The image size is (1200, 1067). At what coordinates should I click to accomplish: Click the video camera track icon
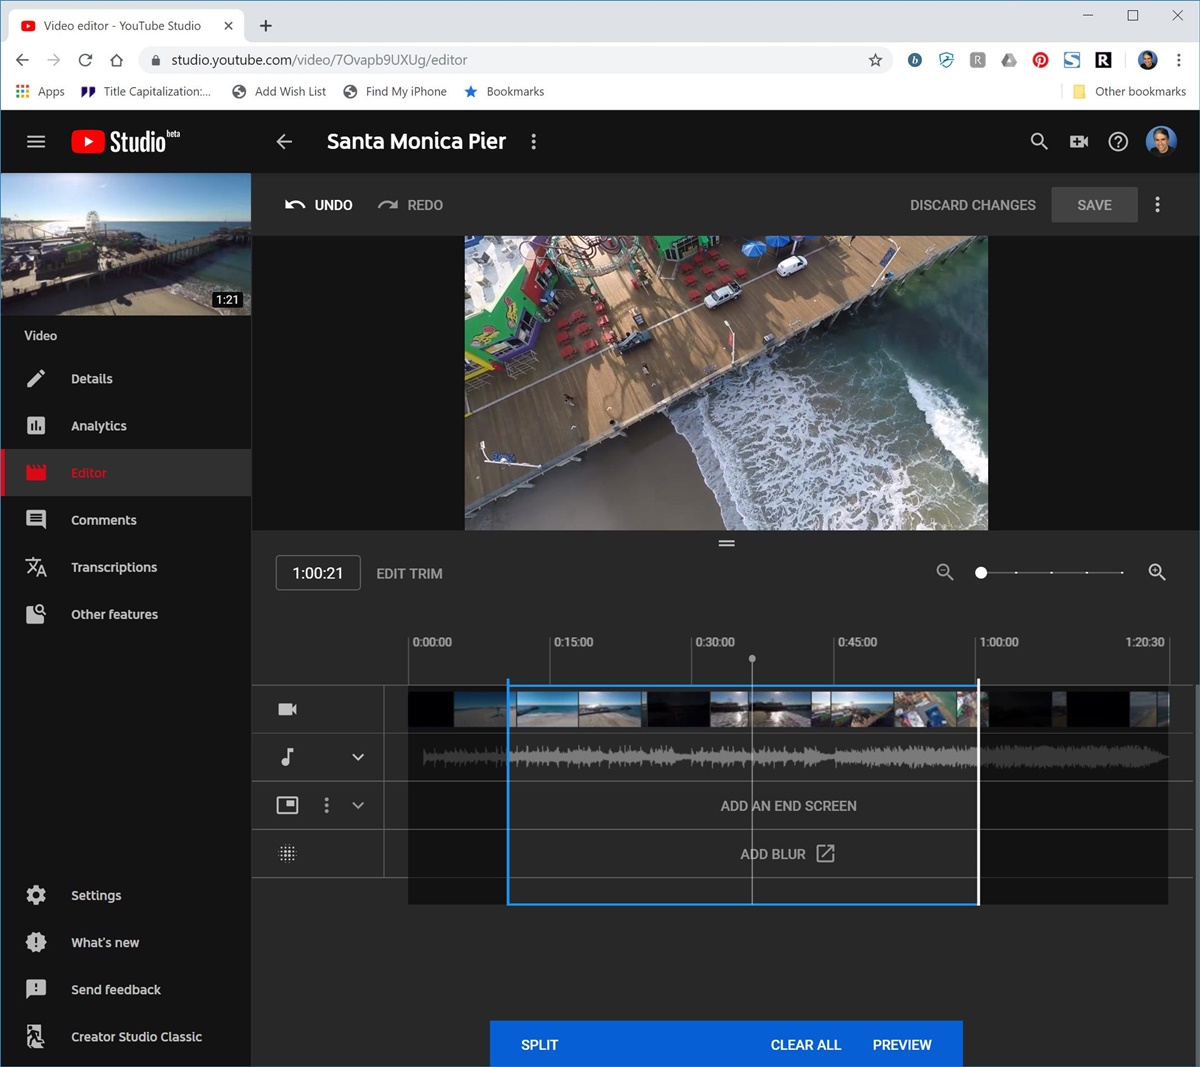click(x=287, y=709)
